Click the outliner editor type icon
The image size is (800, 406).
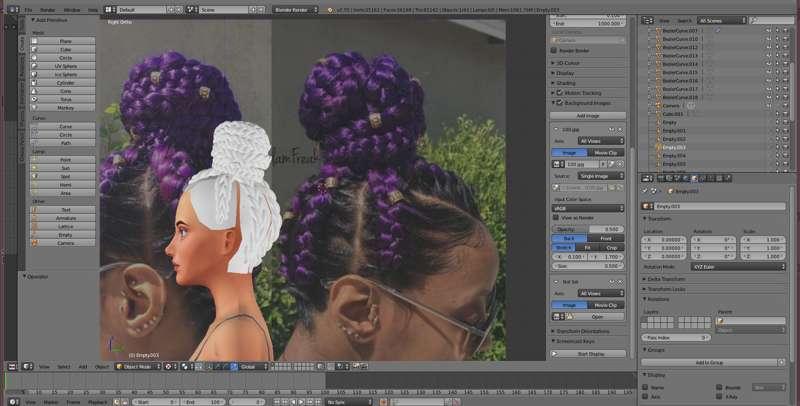(647, 20)
